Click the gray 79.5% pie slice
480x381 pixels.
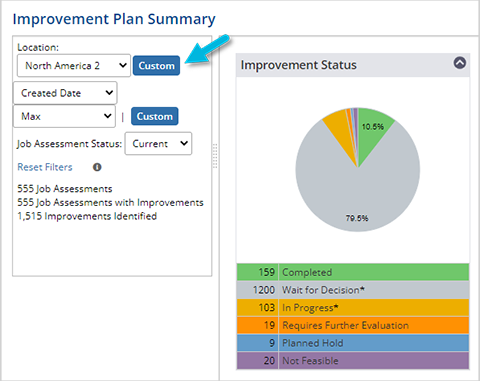pyautogui.click(x=357, y=193)
